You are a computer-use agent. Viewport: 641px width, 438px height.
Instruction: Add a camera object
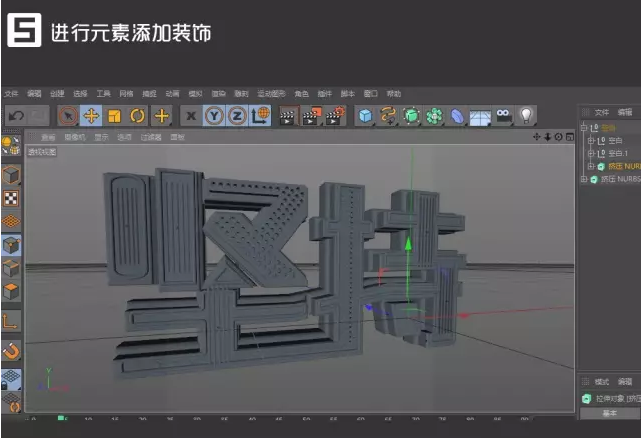(503, 116)
